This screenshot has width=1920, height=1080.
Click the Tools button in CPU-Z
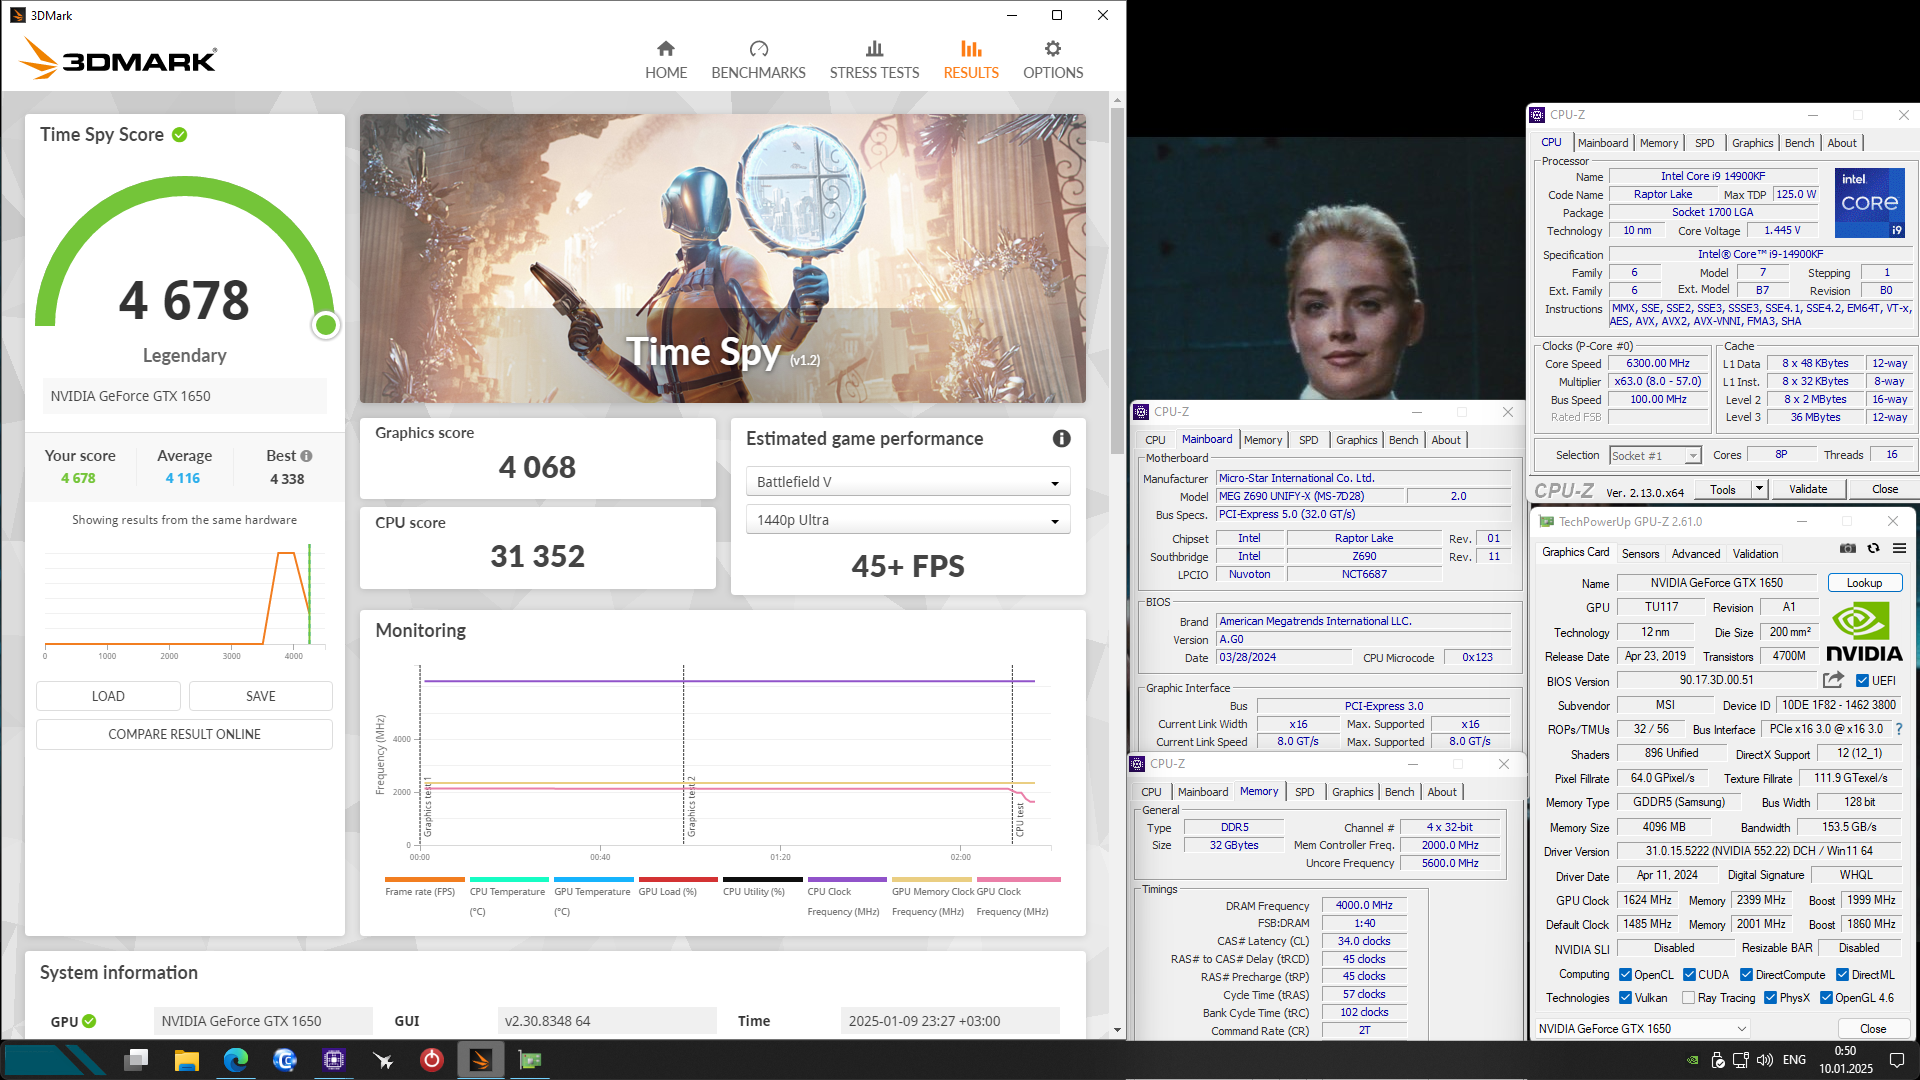click(x=1722, y=489)
